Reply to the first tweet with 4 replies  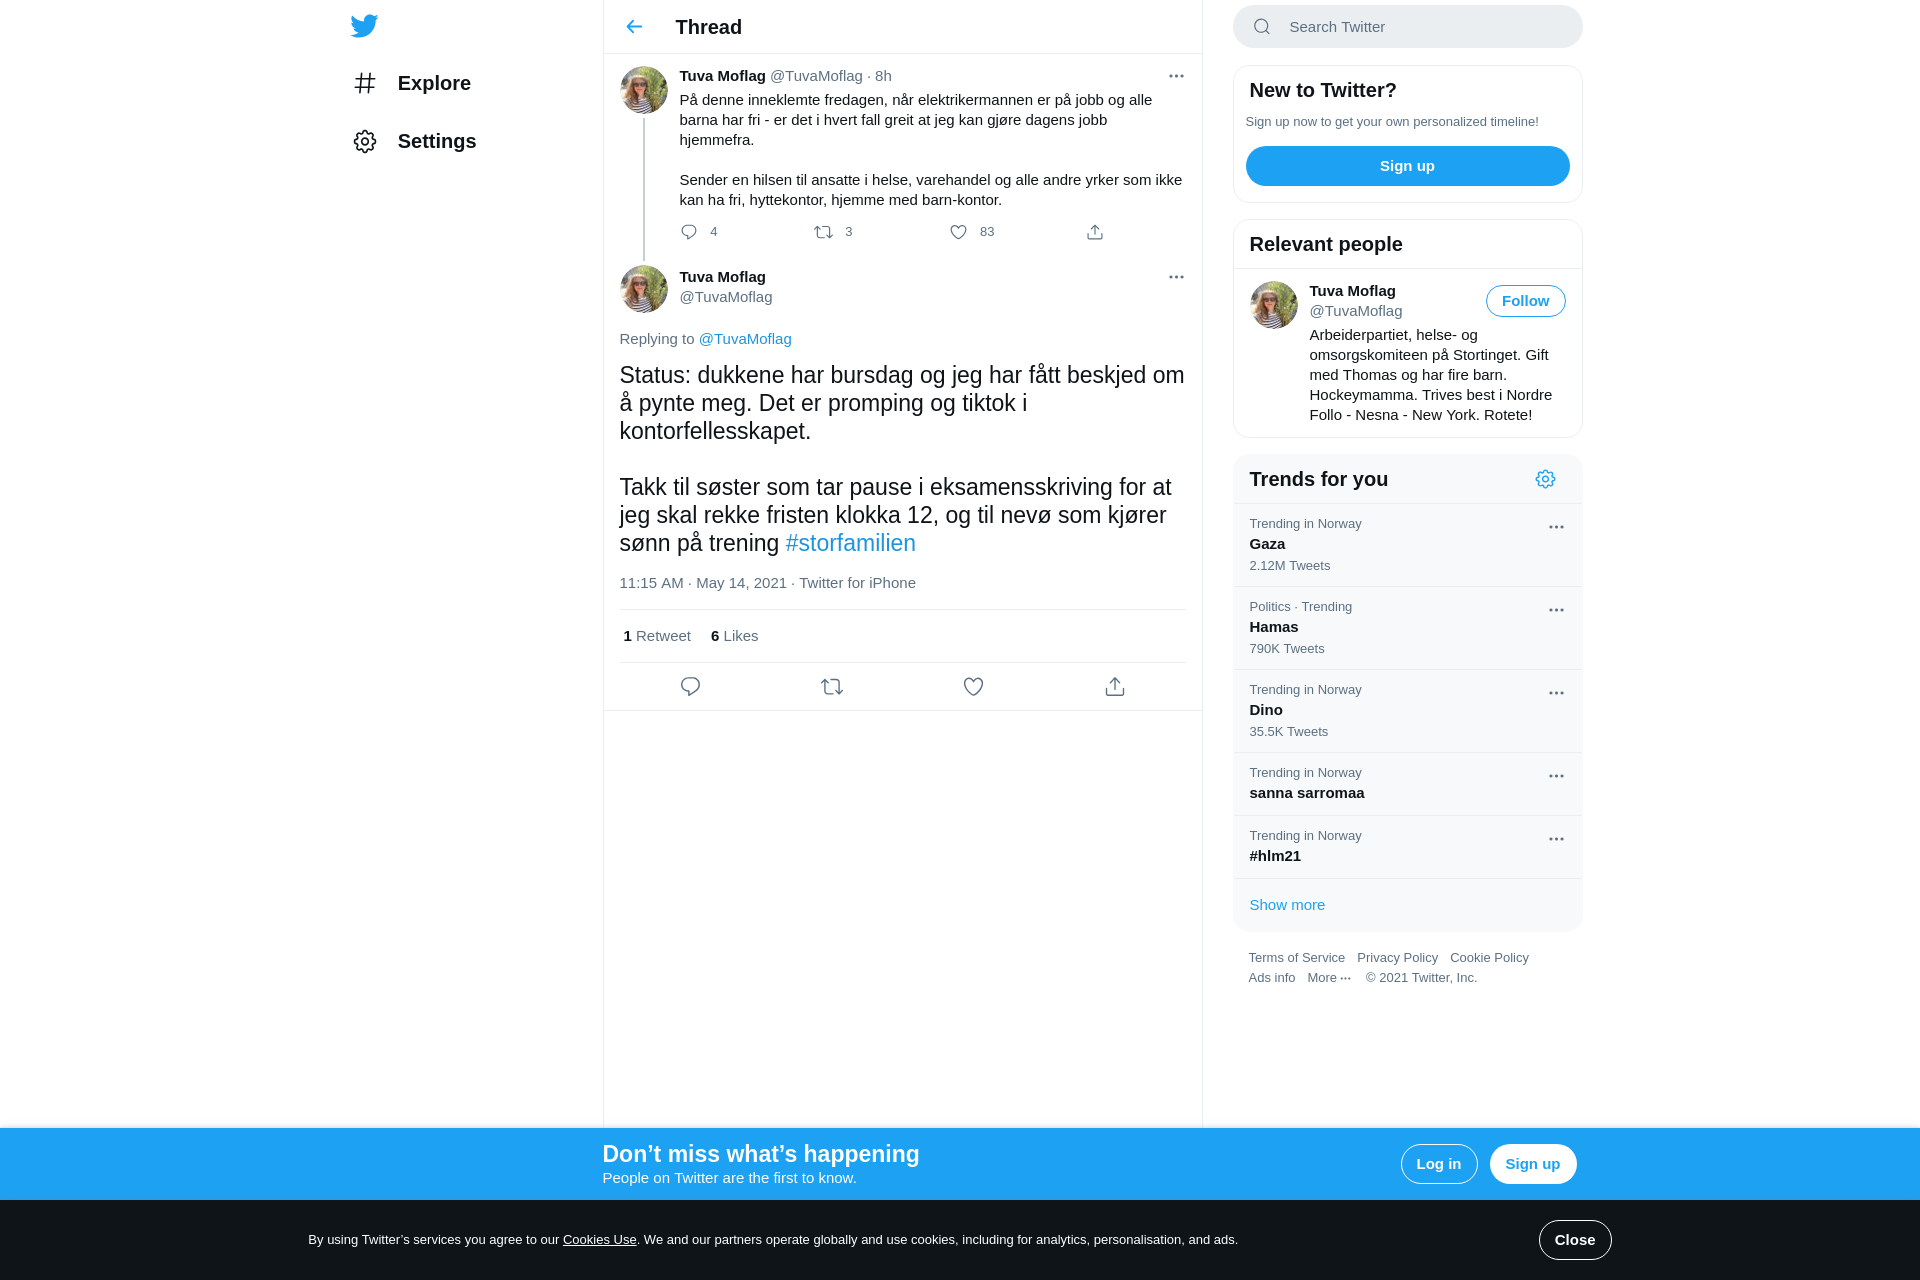click(689, 232)
